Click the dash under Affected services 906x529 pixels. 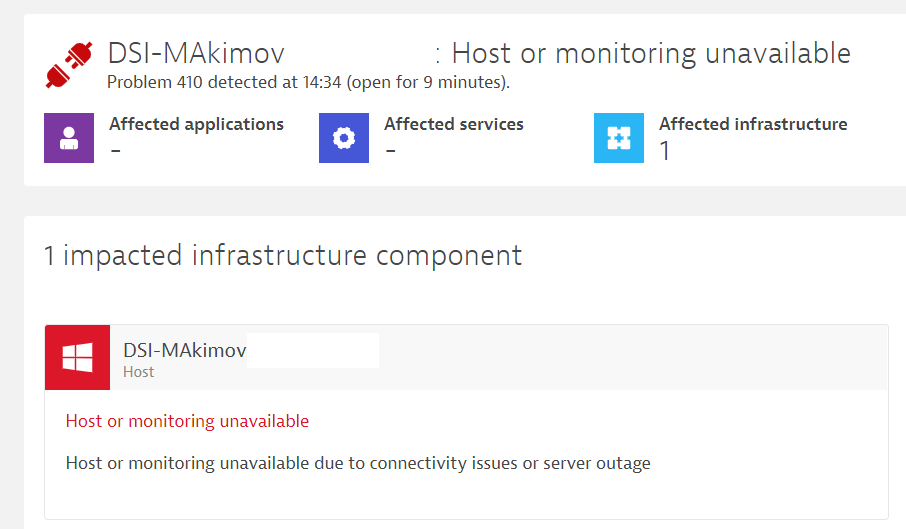coord(391,151)
